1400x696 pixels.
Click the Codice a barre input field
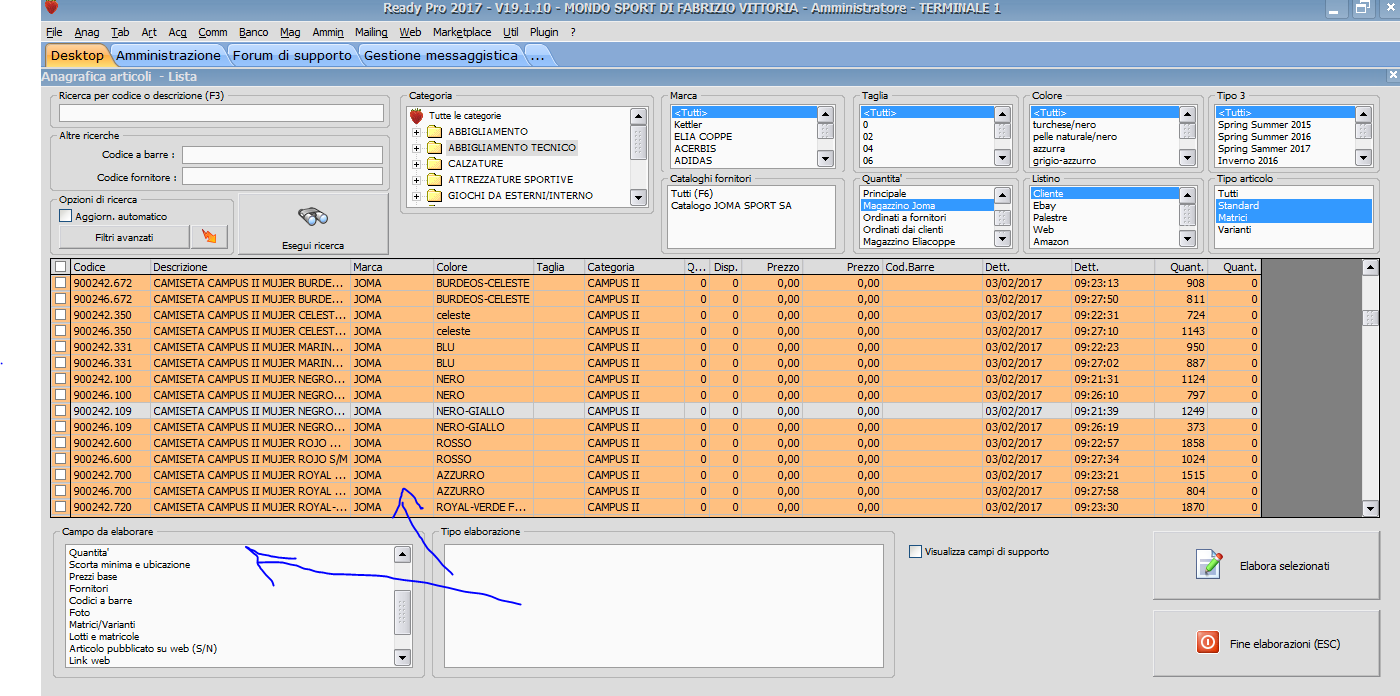click(282, 155)
